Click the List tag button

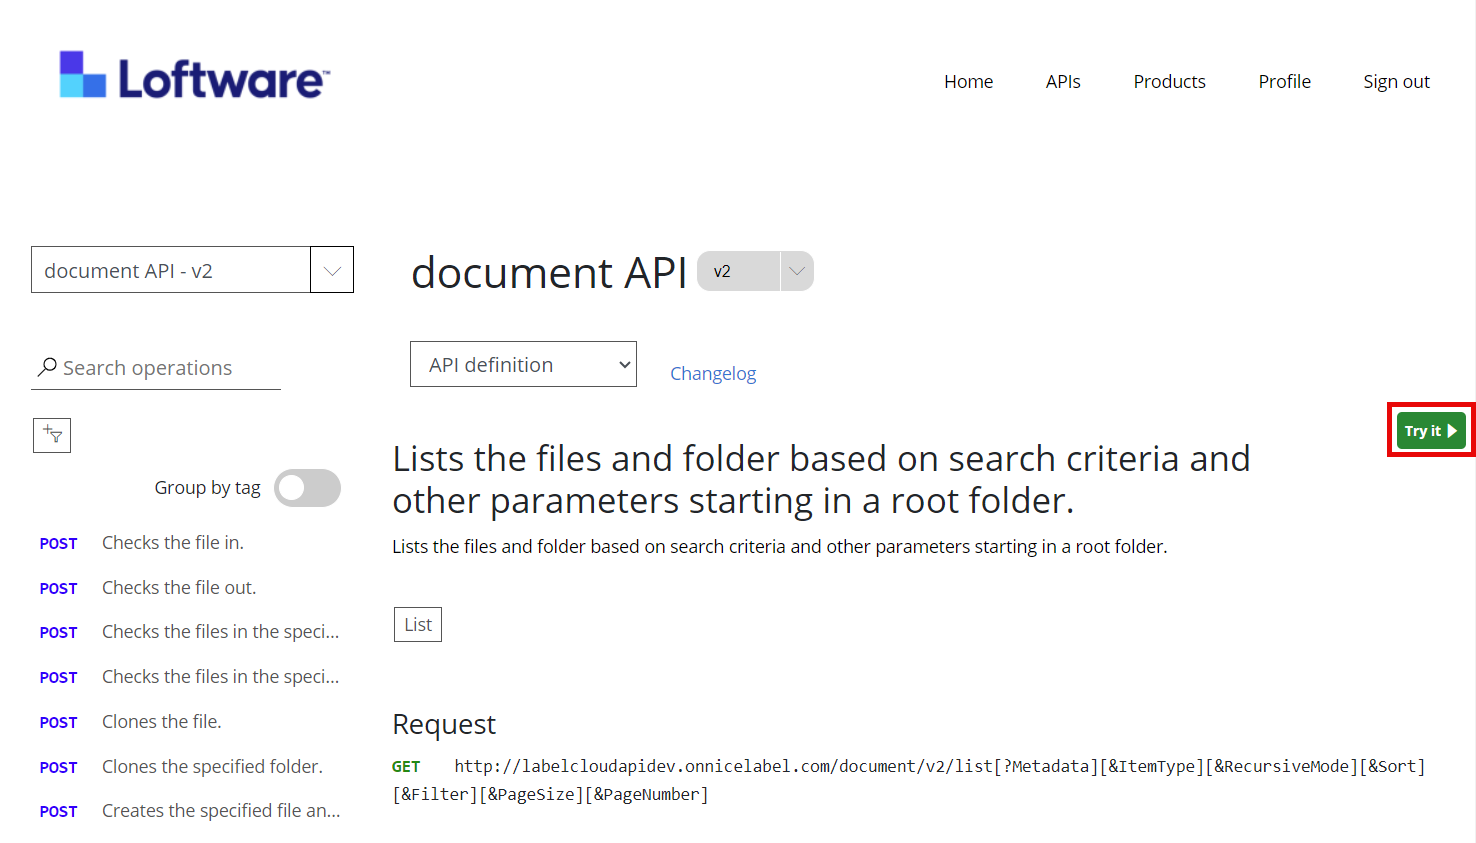(418, 625)
